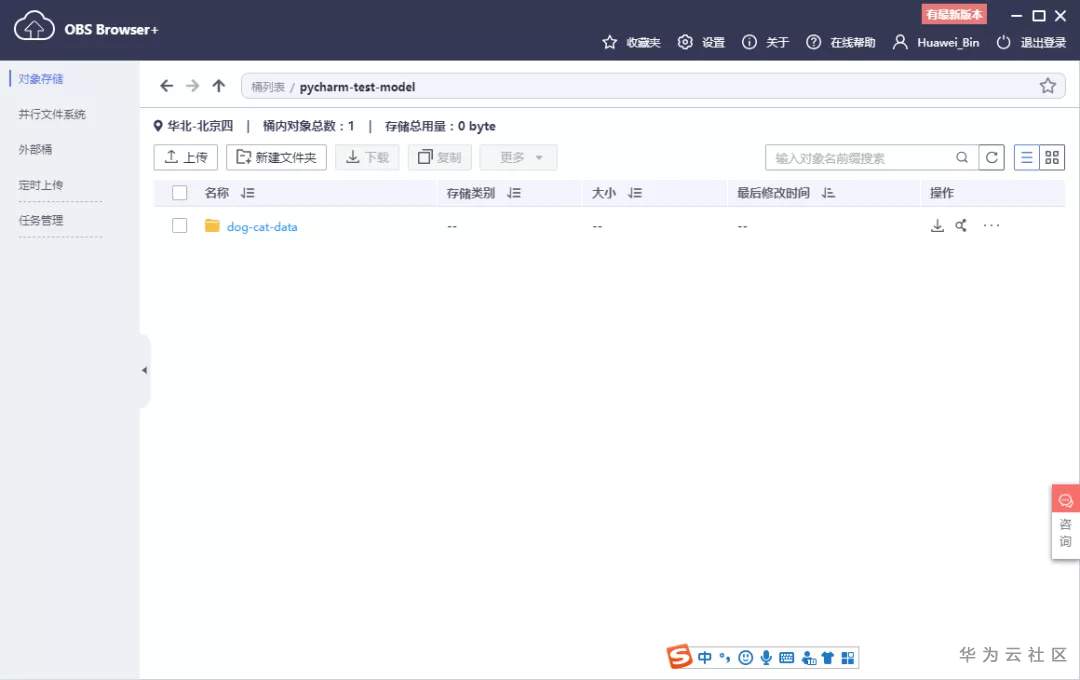Refresh the object list
Image resolution: width=1080 pixels, height=680 pixels.
coord(992,158)
